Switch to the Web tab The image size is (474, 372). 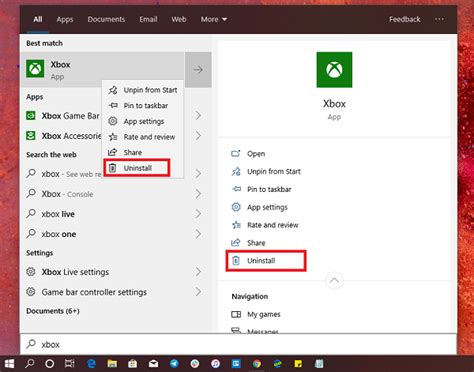179,19
